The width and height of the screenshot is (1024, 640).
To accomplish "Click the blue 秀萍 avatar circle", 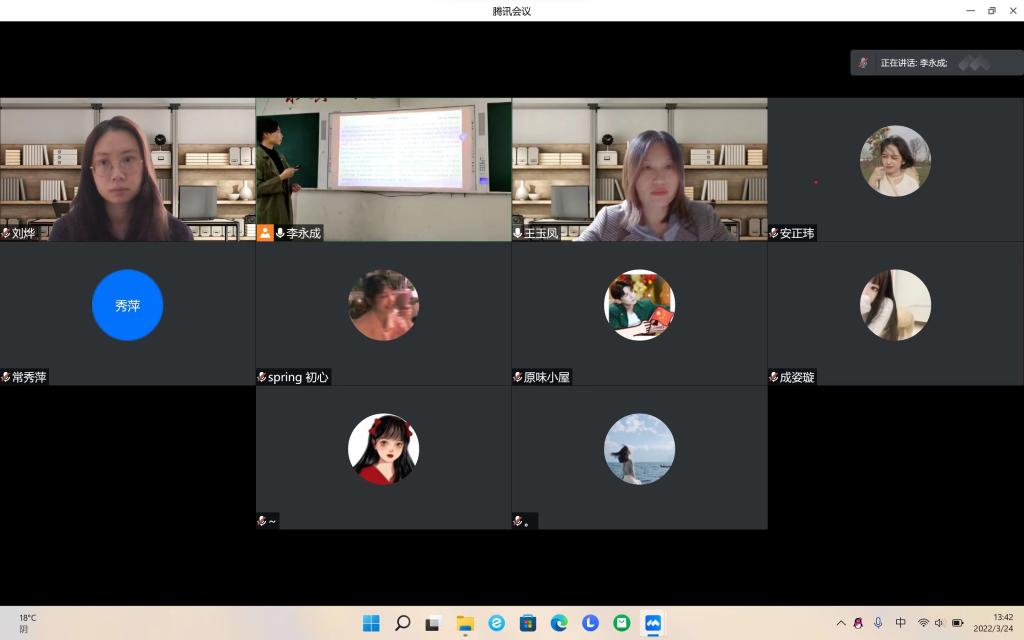I will point(127,305).
